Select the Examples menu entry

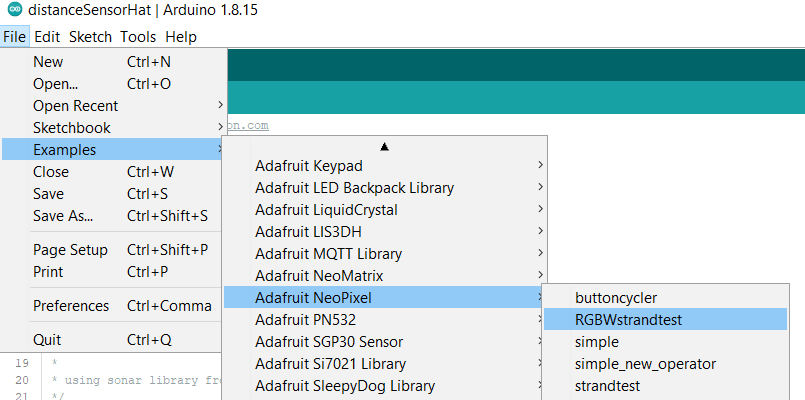point(112,149)
